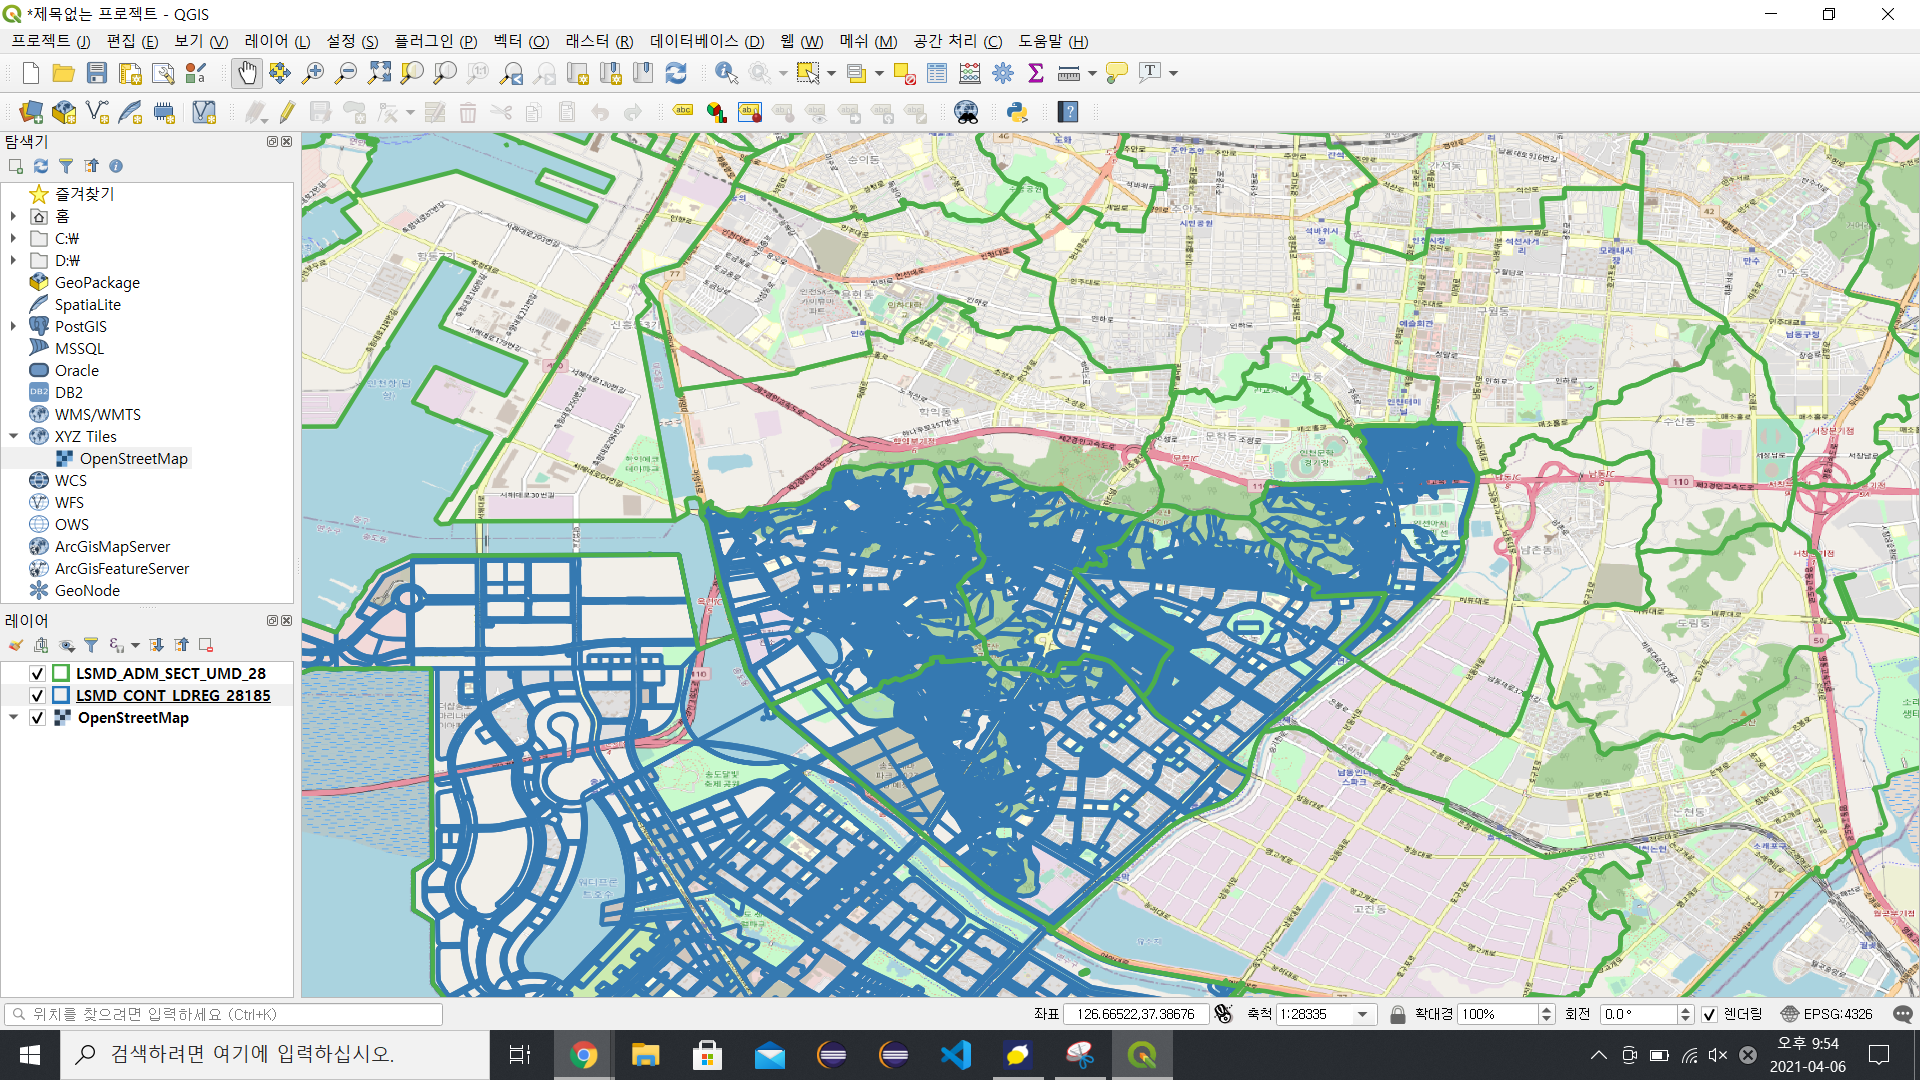Click the Save Project floppy icon
Screen dimensions: 1920x1080
click(x=97, y=73)
